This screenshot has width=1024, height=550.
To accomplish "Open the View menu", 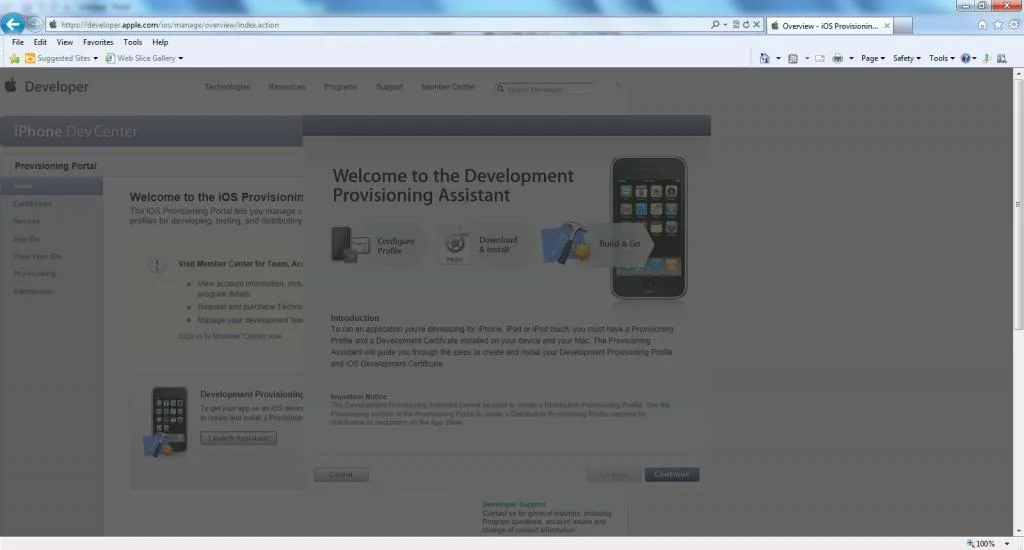I will [x=65, y=42].
